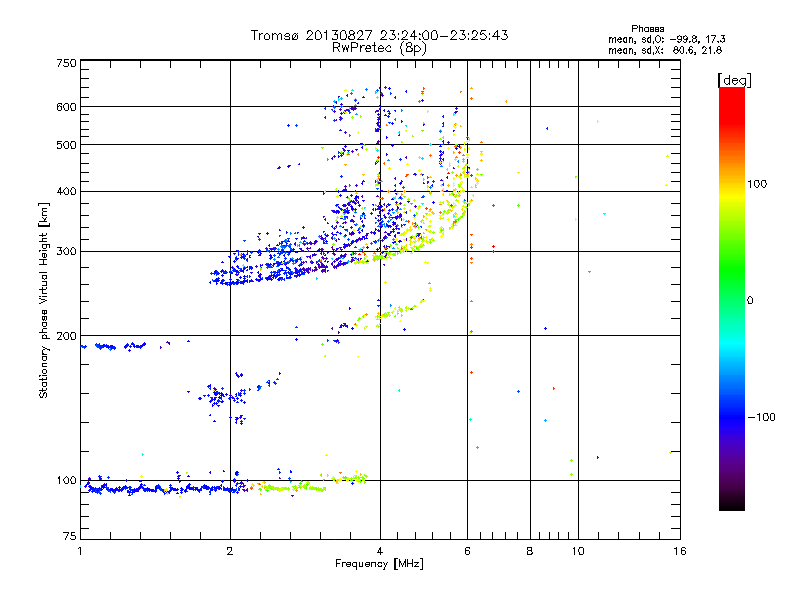Click the x-axis tick label '2'
The height and width of the screenshot is (600, 800).
(x=230, y=551)
